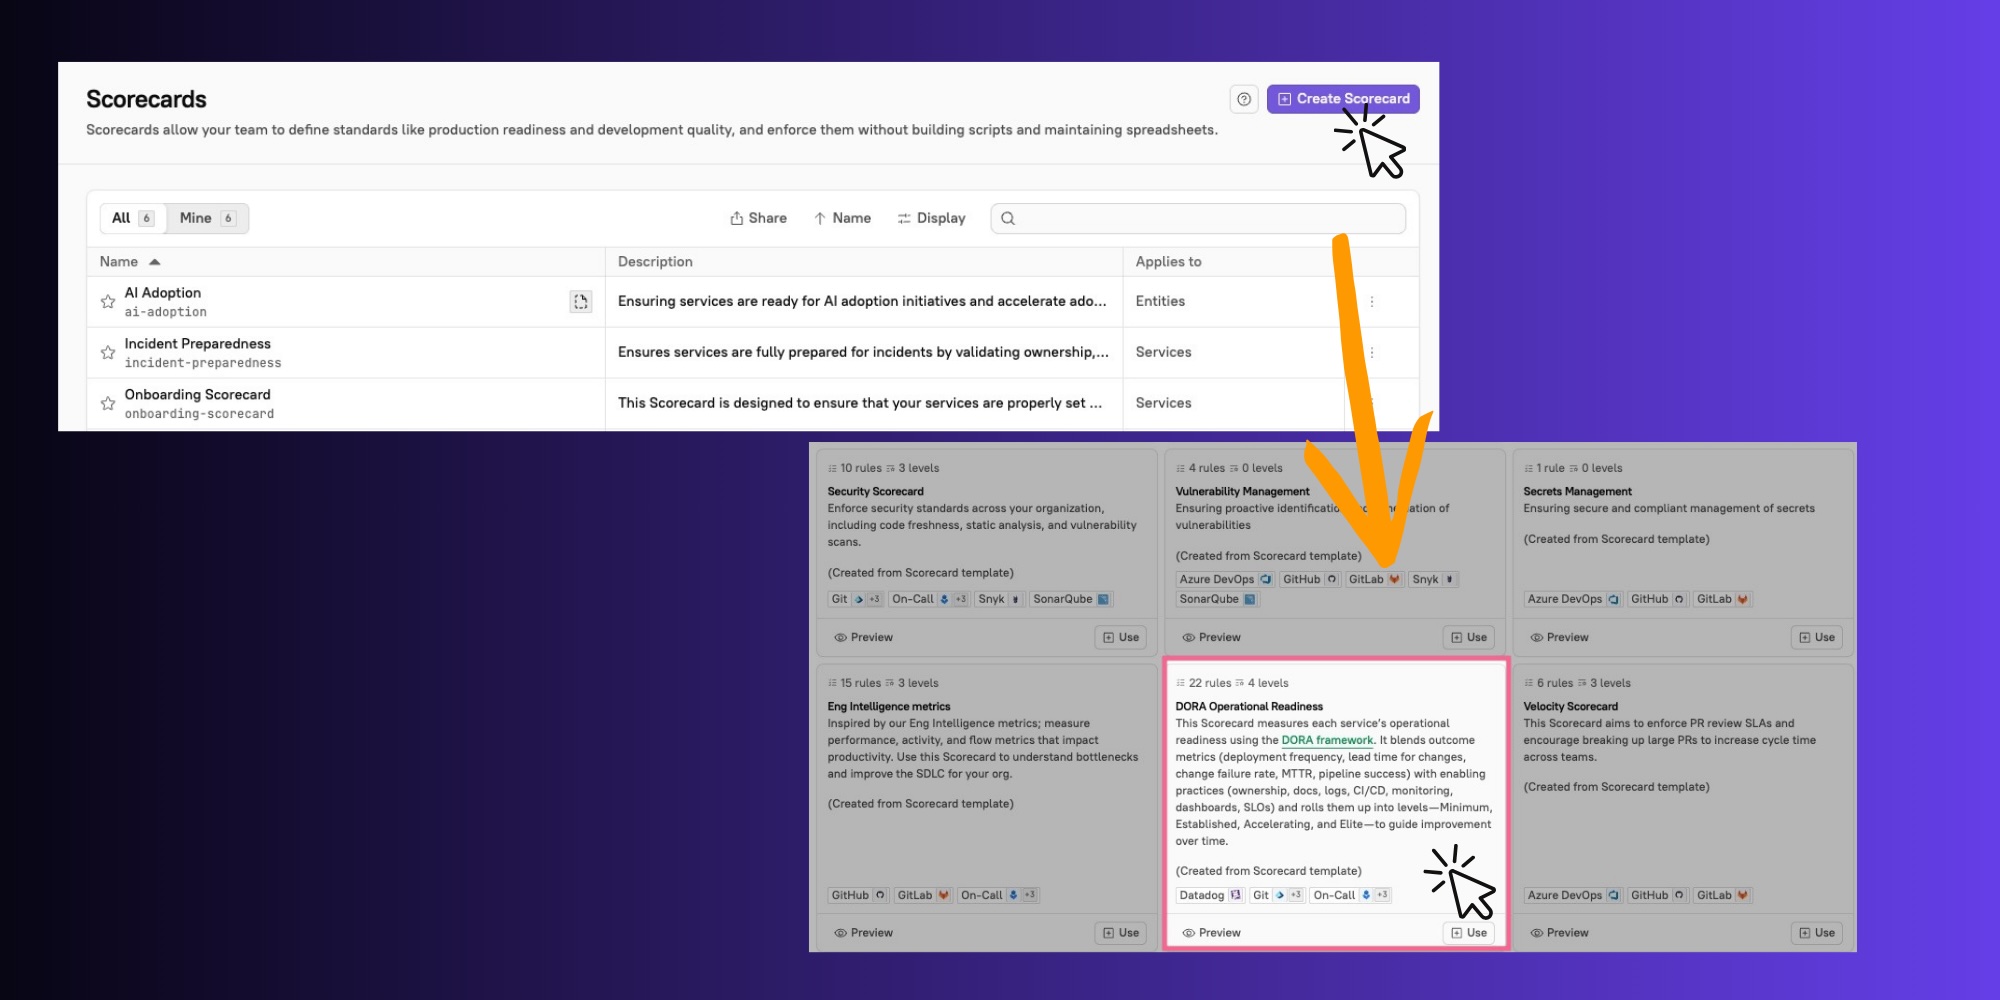Open the Incident Preparedness row kebab menu
The width and height of the screenshot is (2000, 1000).
coord(1372,353)
